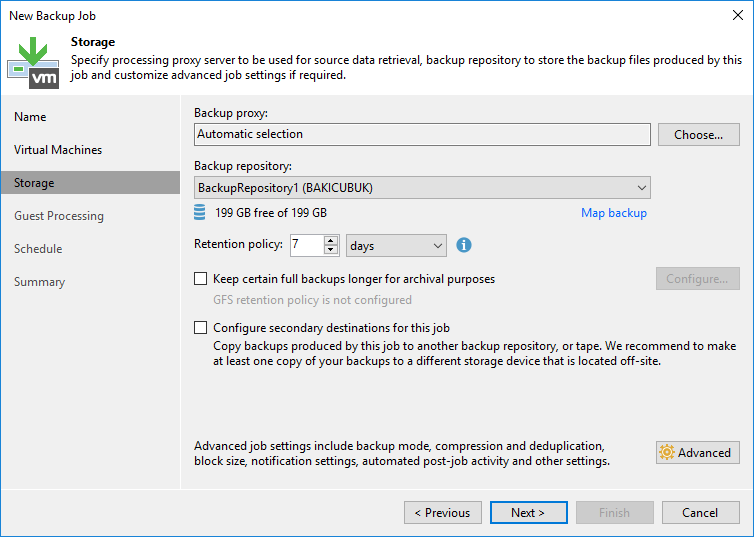Go back with the Previous button
This screenshot has height=537, width=754.
pos(441,513)
